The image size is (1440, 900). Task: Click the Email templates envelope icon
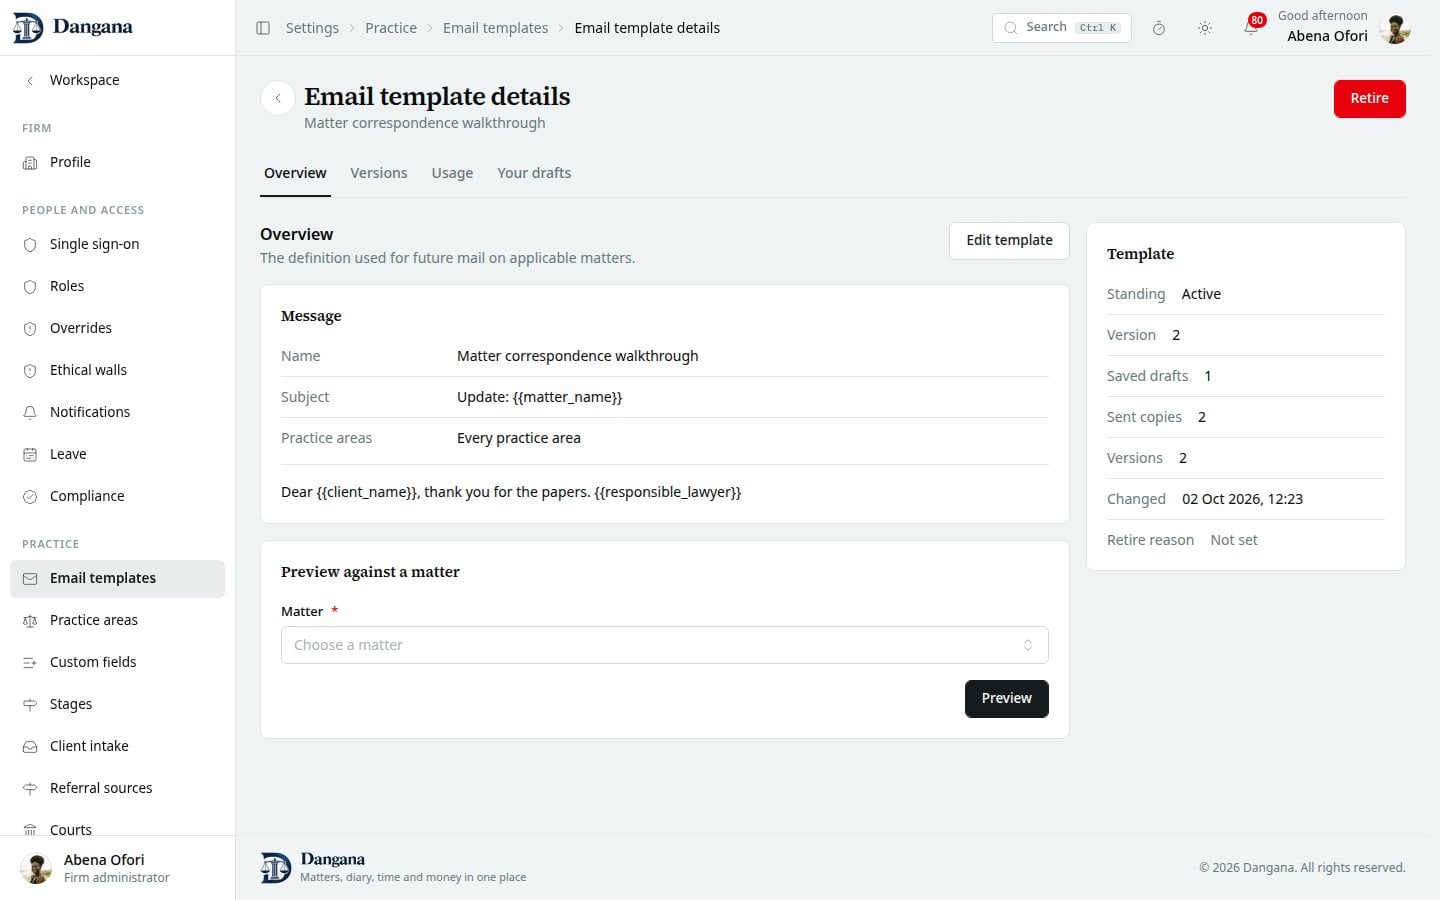pyautogui.click(x=30, y=578)
